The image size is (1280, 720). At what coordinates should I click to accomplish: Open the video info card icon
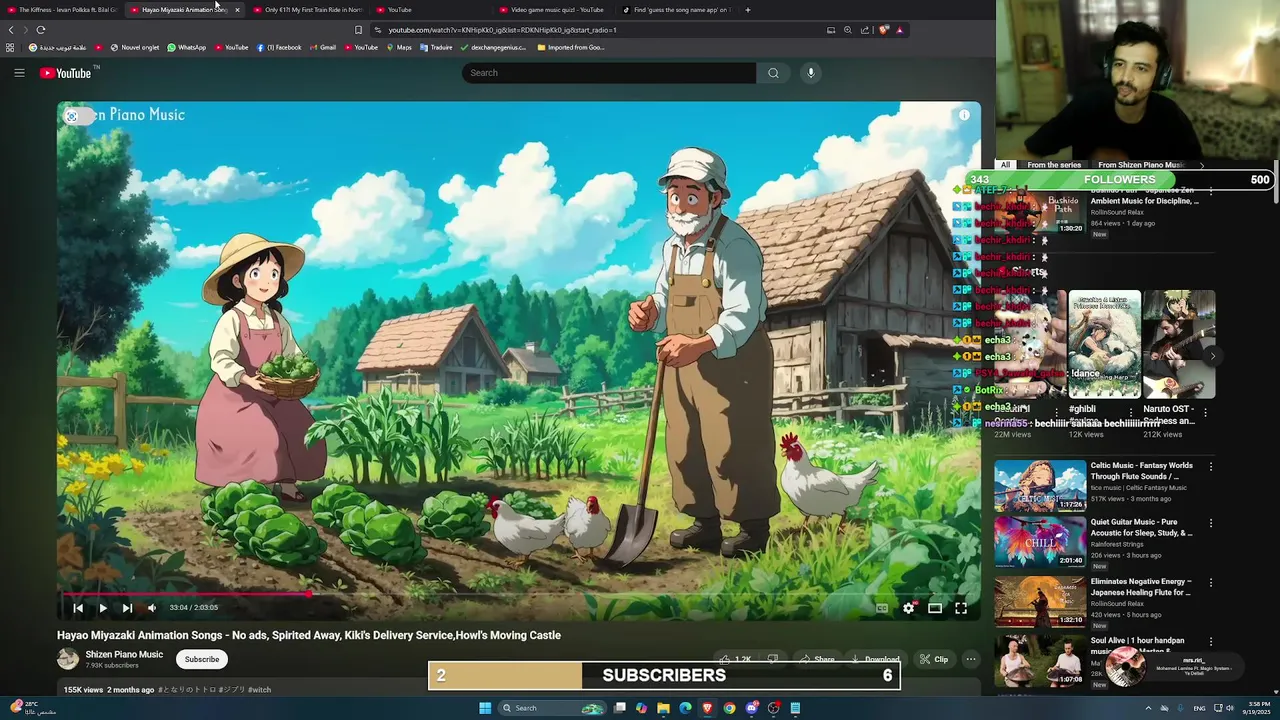pyautogui.click(x=964, y=115)
